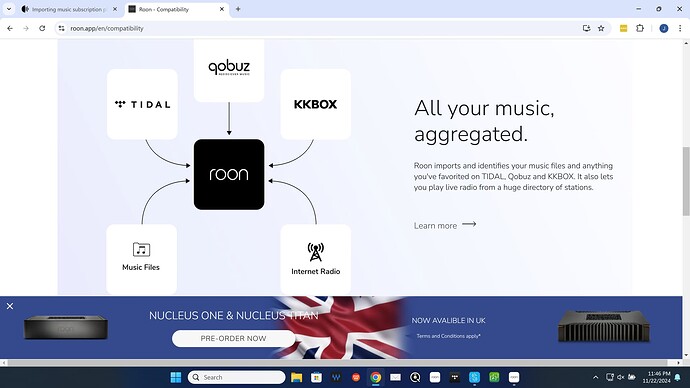Click the TIDAL service tile
Screen dimensions: 690x388
142,104
